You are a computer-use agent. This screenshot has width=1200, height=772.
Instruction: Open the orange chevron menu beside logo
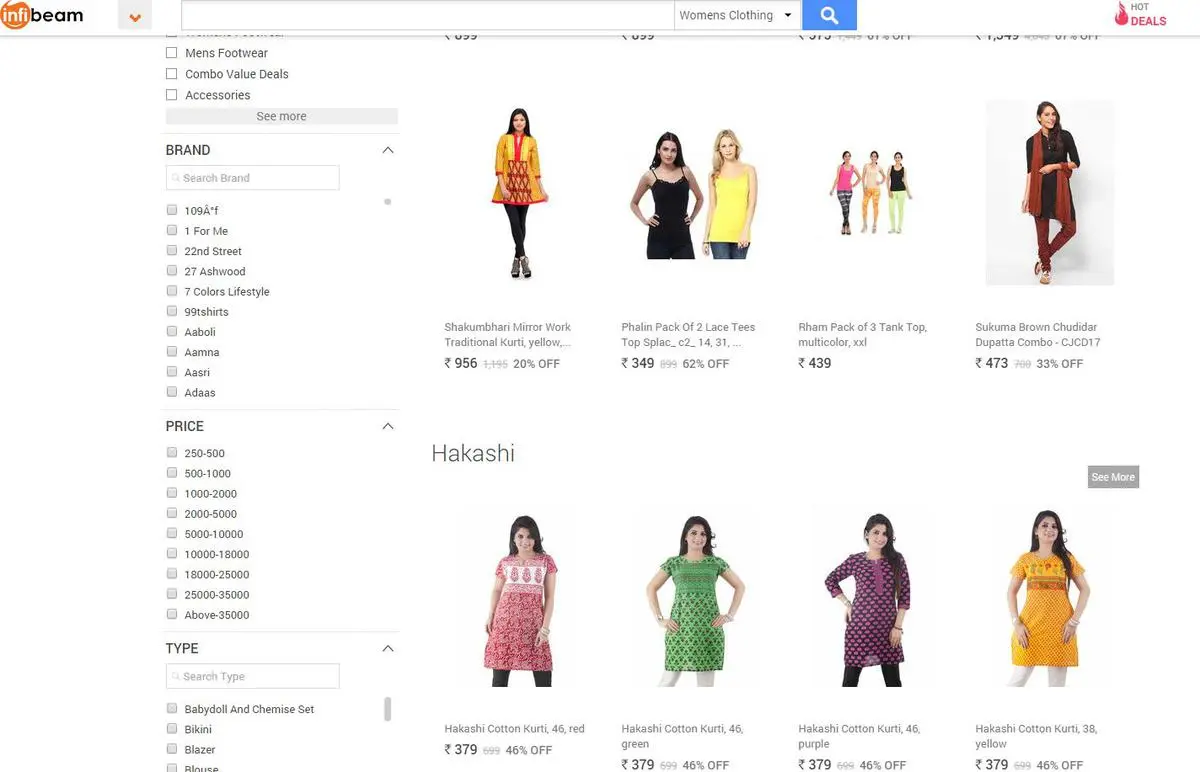pyautogui.click(x=135, y=16)
